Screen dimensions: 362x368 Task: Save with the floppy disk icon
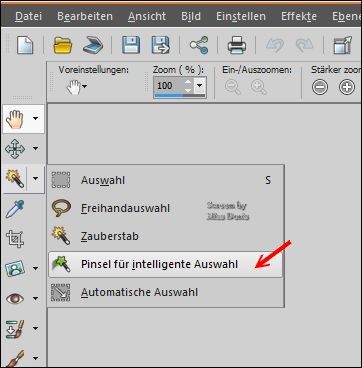131,45
